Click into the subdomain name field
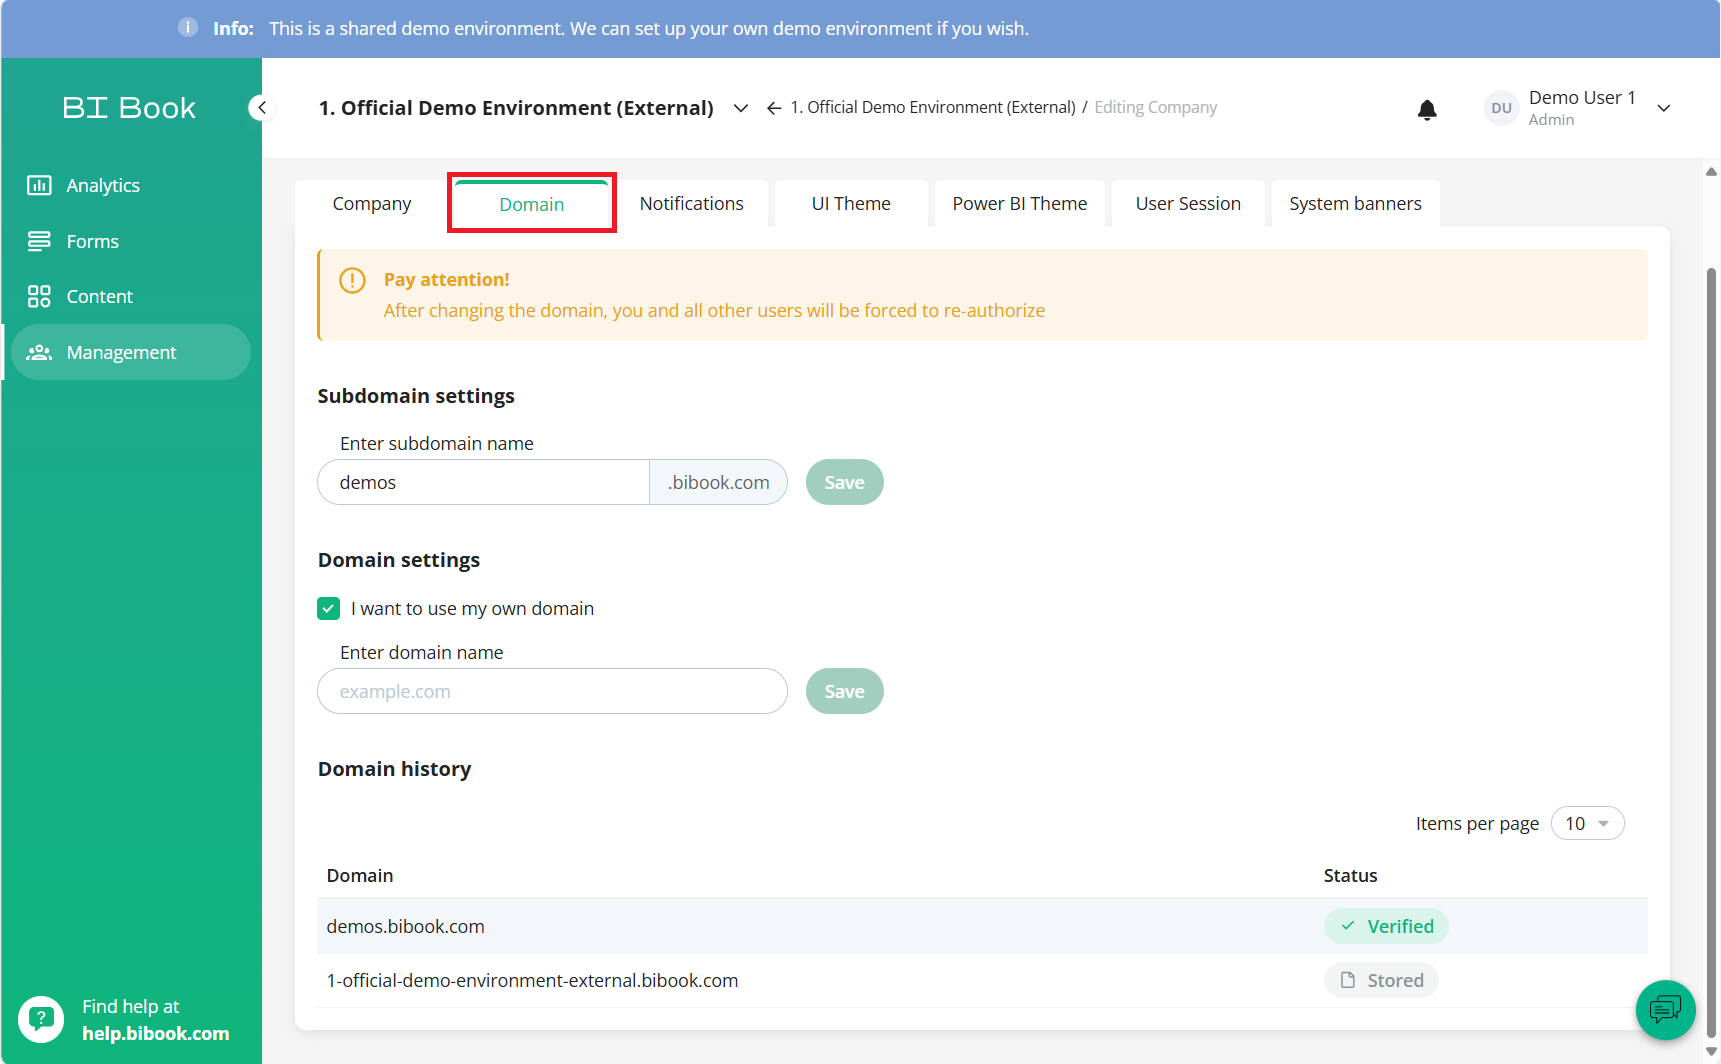Screen dimensions: 1721x1064 point(484,482)
